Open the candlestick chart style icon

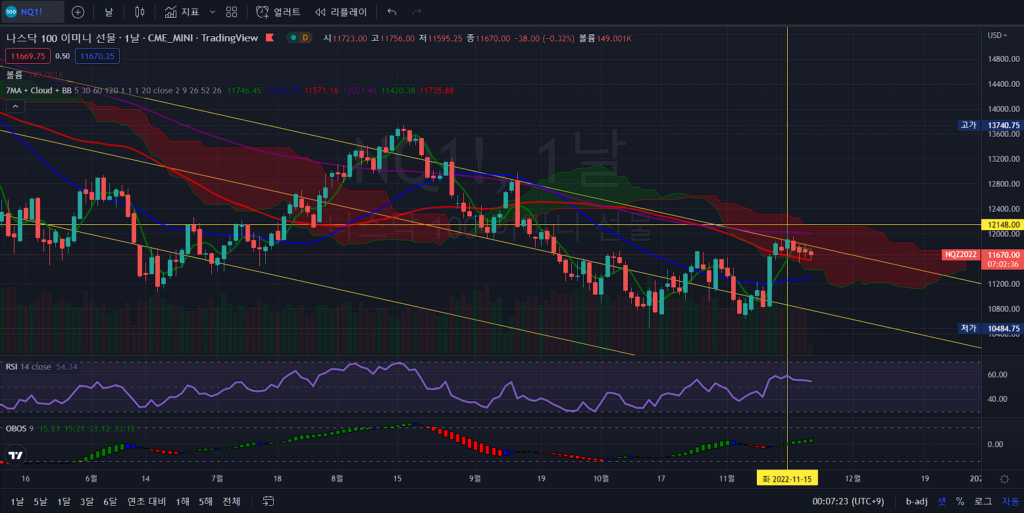click(140, 12)
